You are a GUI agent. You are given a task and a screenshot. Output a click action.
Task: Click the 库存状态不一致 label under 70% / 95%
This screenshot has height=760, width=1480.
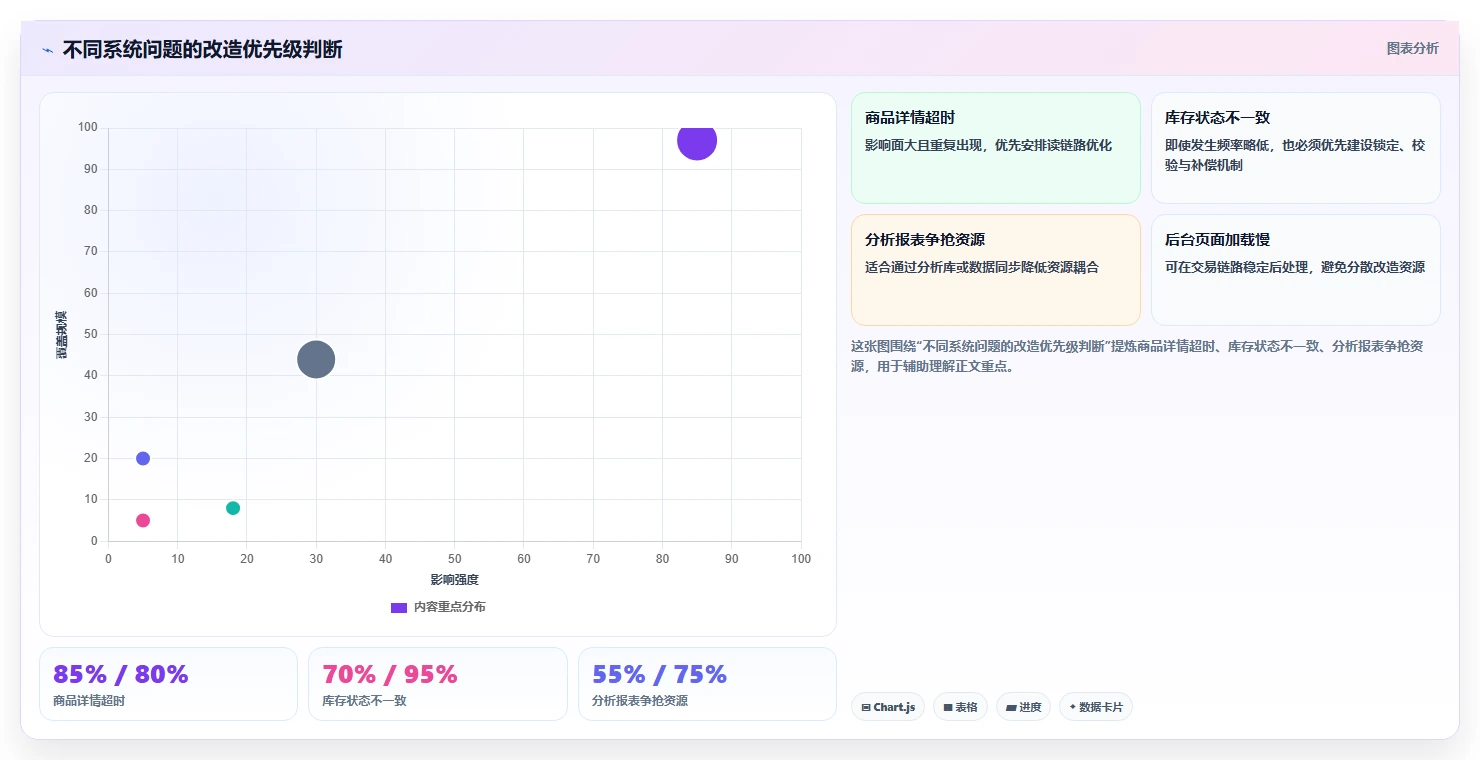pos(364,701)
